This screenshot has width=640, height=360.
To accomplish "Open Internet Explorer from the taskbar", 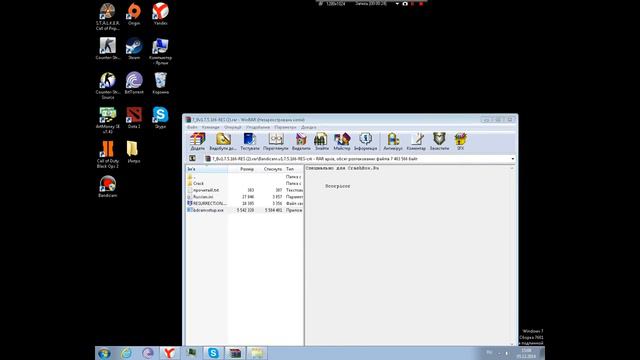I will pyautogui.click(x=126, y=353).
